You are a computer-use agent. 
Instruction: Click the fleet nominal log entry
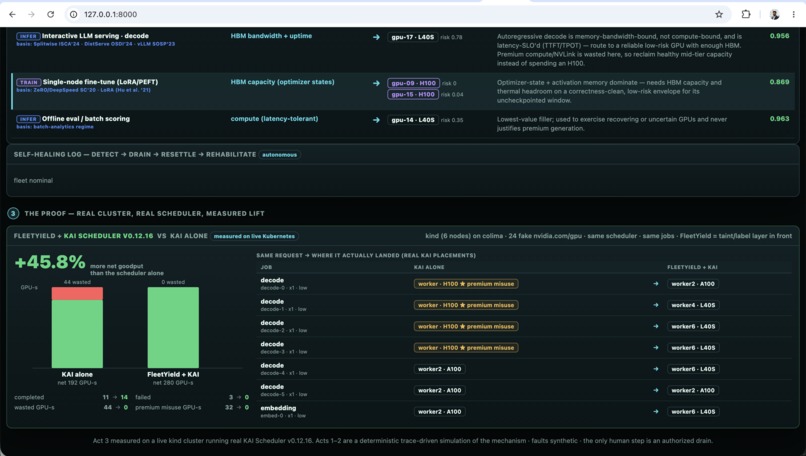coord(33,180)
